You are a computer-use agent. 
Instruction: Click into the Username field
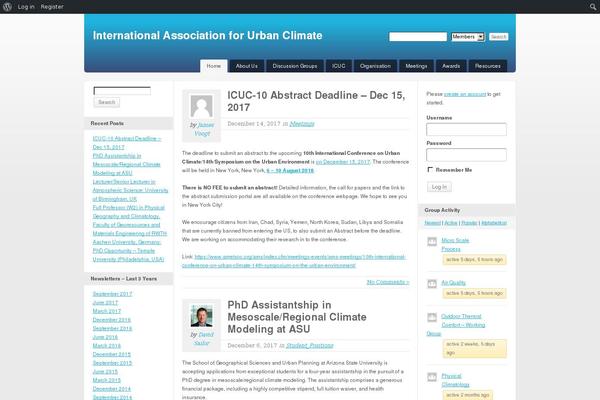point(466,129)
